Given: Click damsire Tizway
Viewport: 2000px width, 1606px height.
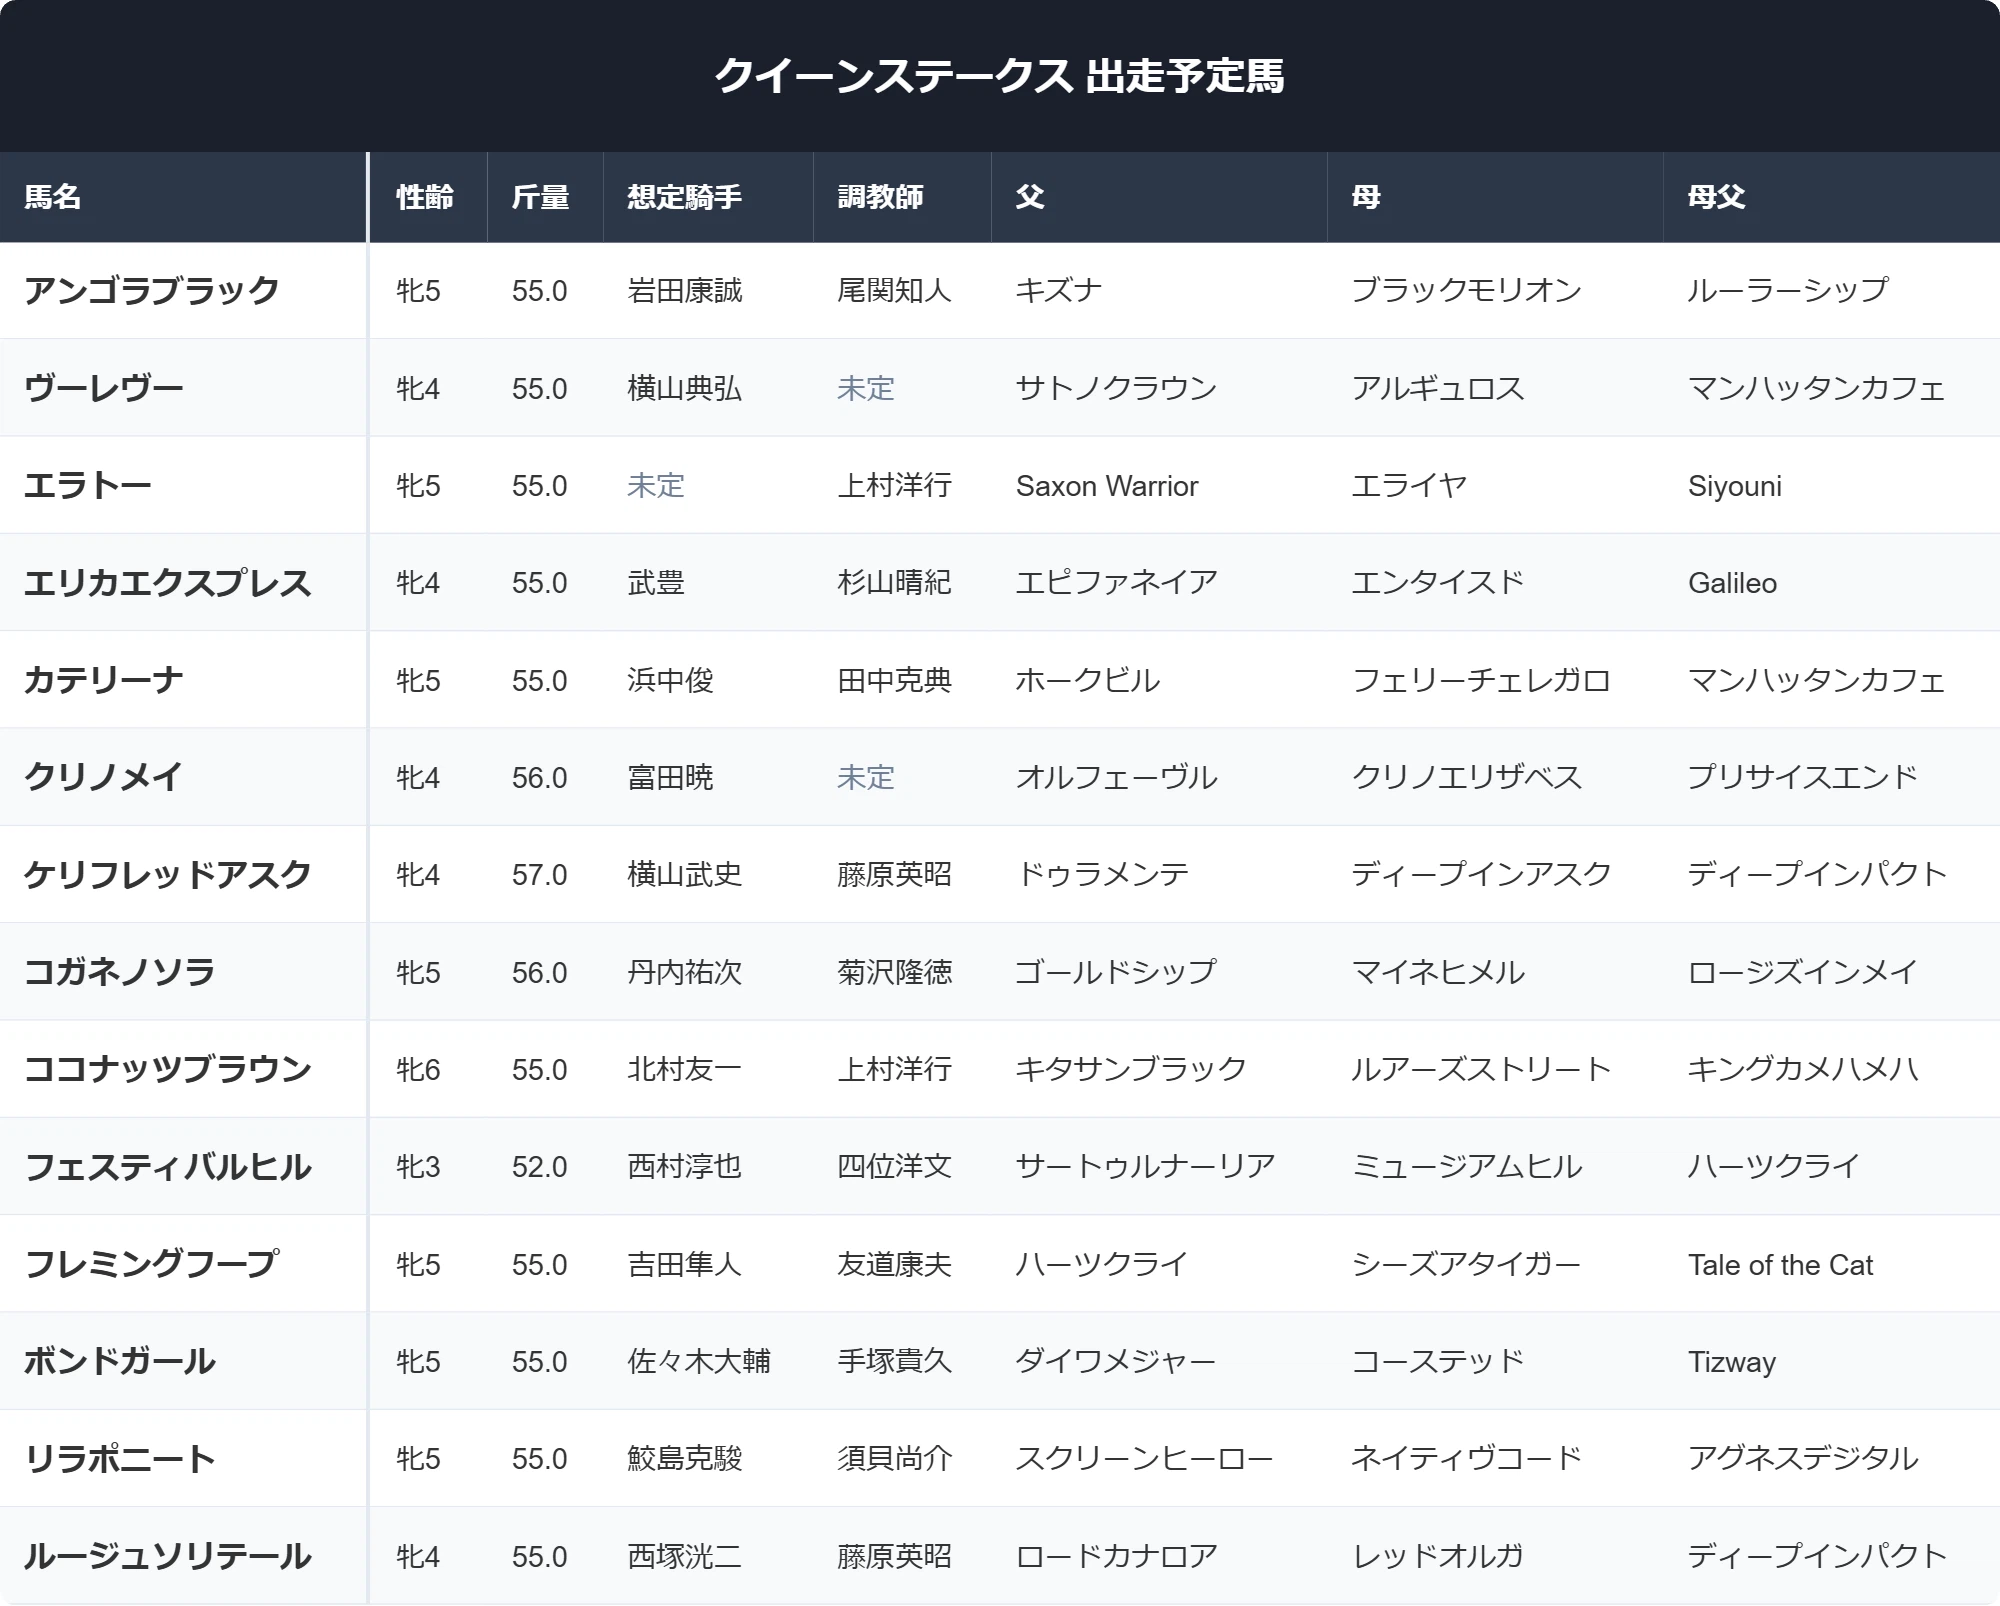Looking at the screenshot, I should coord(1732,1362).
